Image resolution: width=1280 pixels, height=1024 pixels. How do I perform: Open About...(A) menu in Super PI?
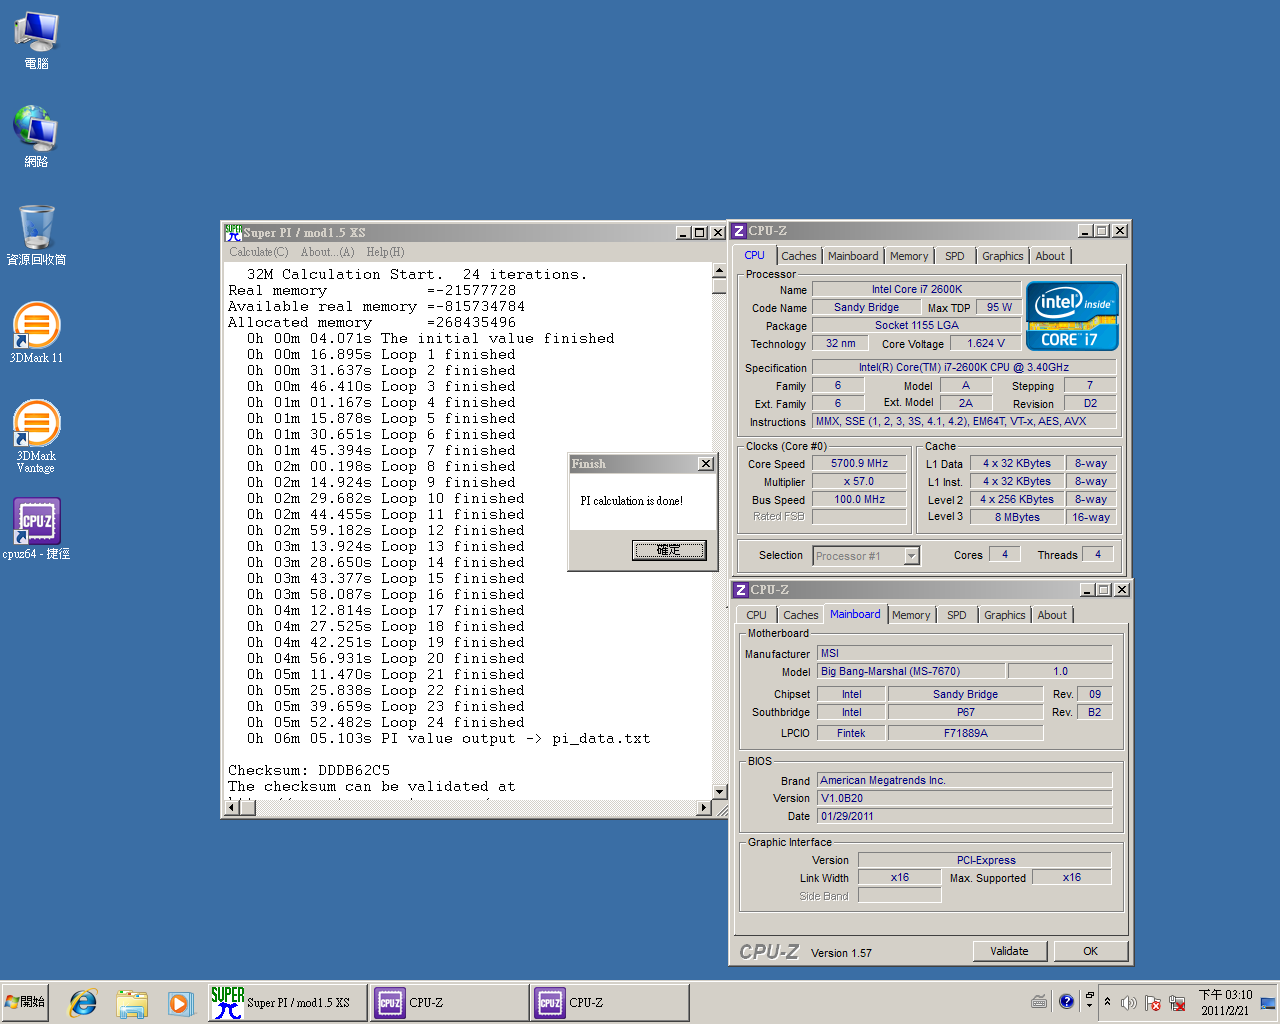pyautogui.click(x=327, y=252)
